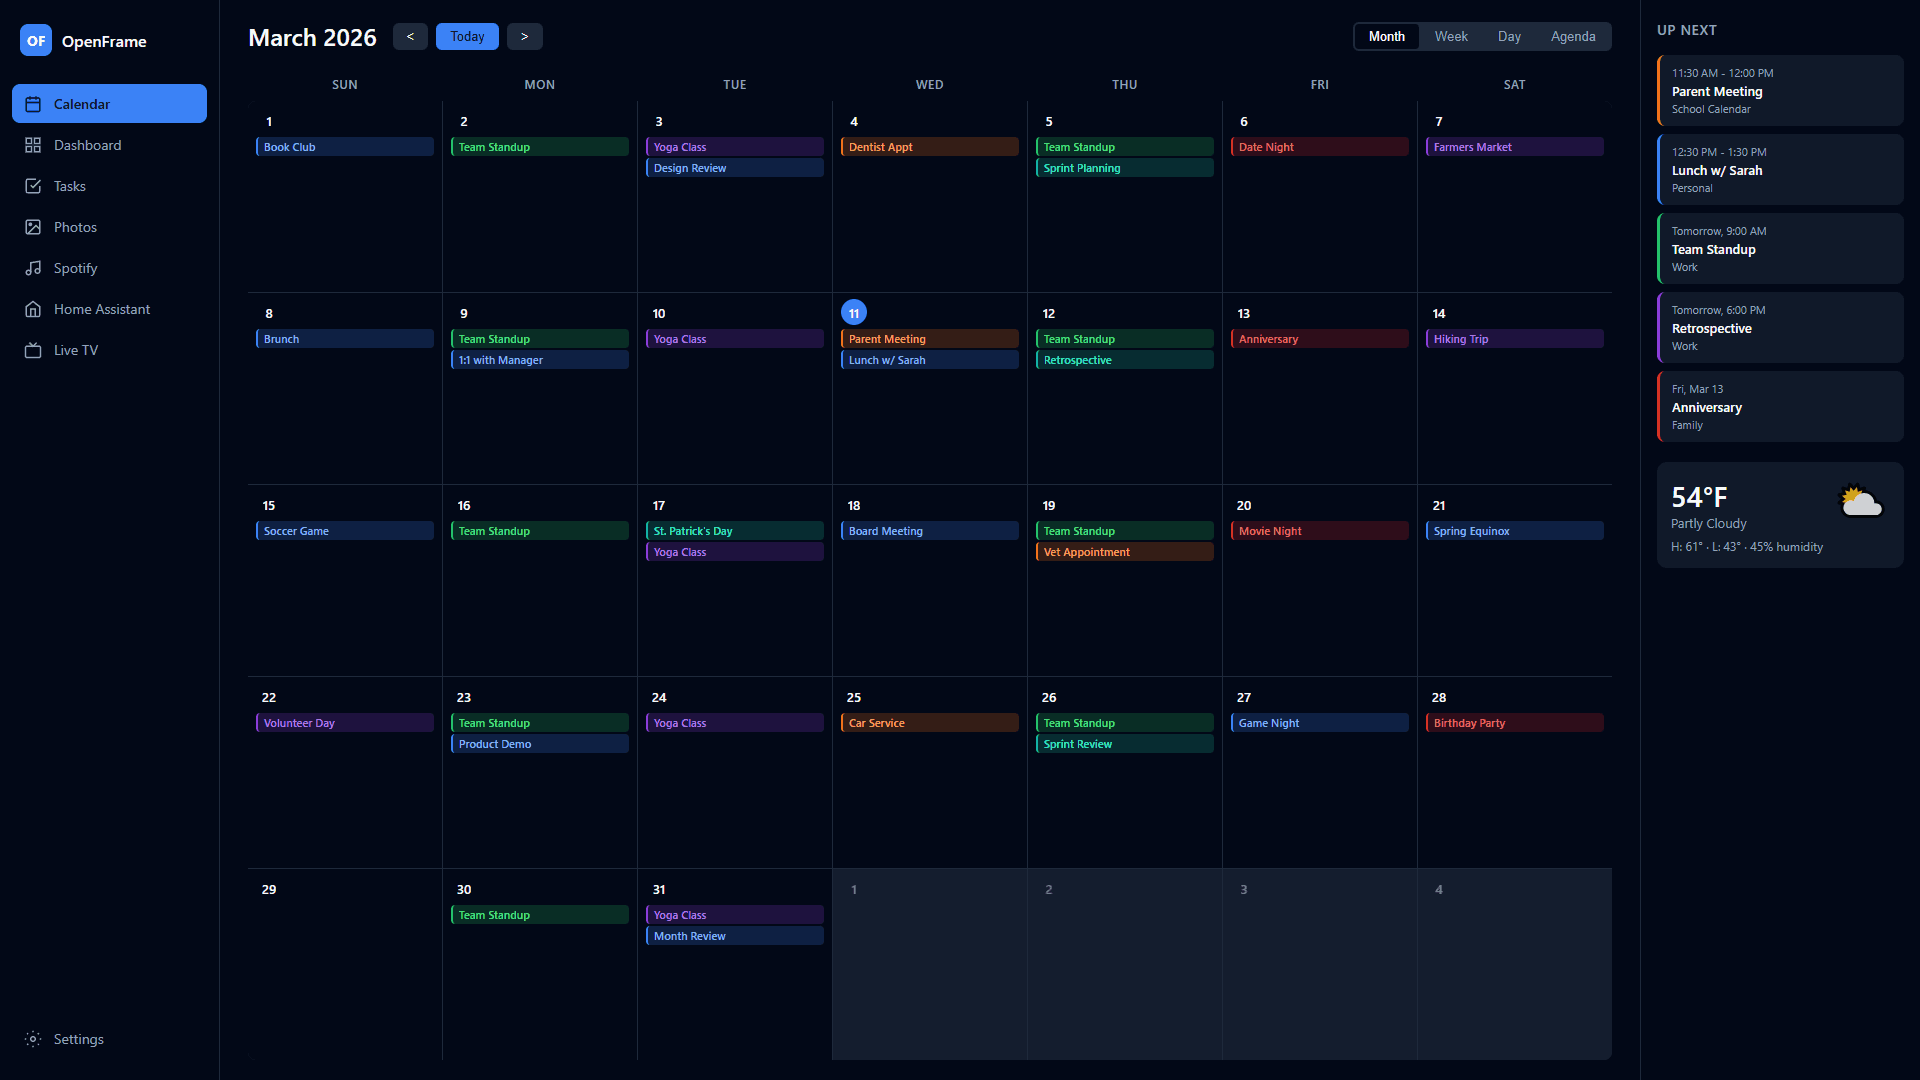Click the weather widget showing 54°F
The width and height of the screenshot is (1920, 1080).
pyautogui.click(x=1780, y=515)
